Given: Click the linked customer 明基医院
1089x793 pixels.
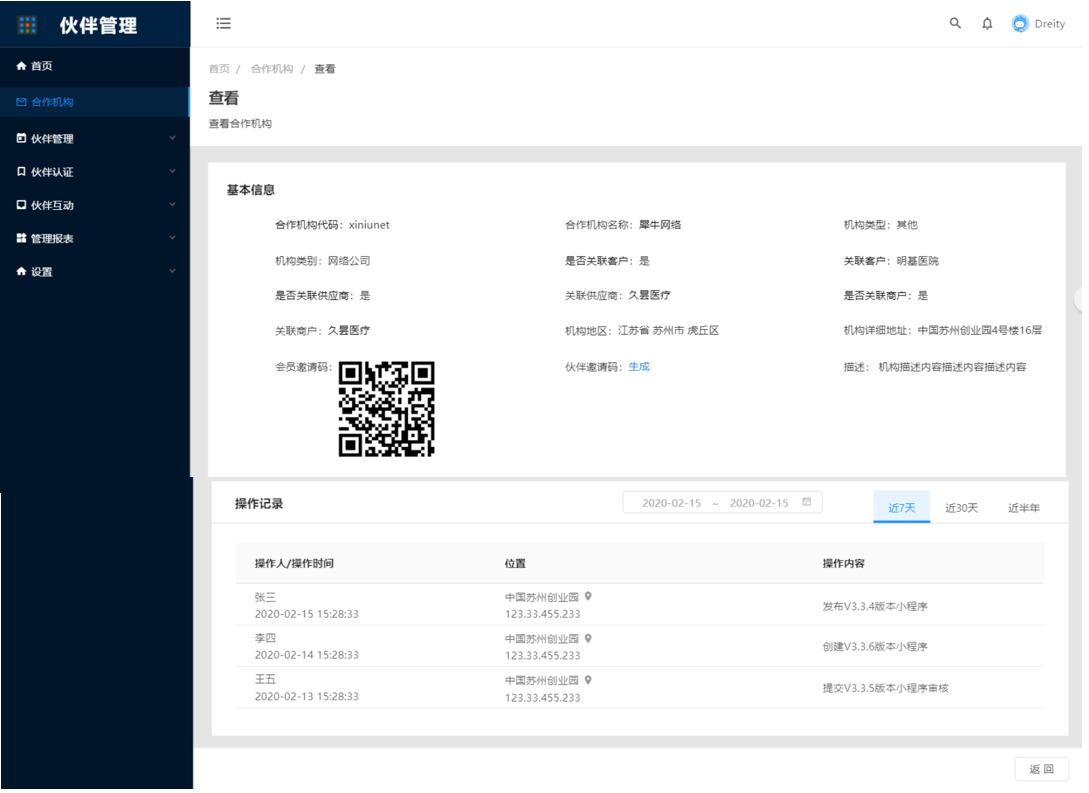Looking at the screenshot, I should coord(917,261).
